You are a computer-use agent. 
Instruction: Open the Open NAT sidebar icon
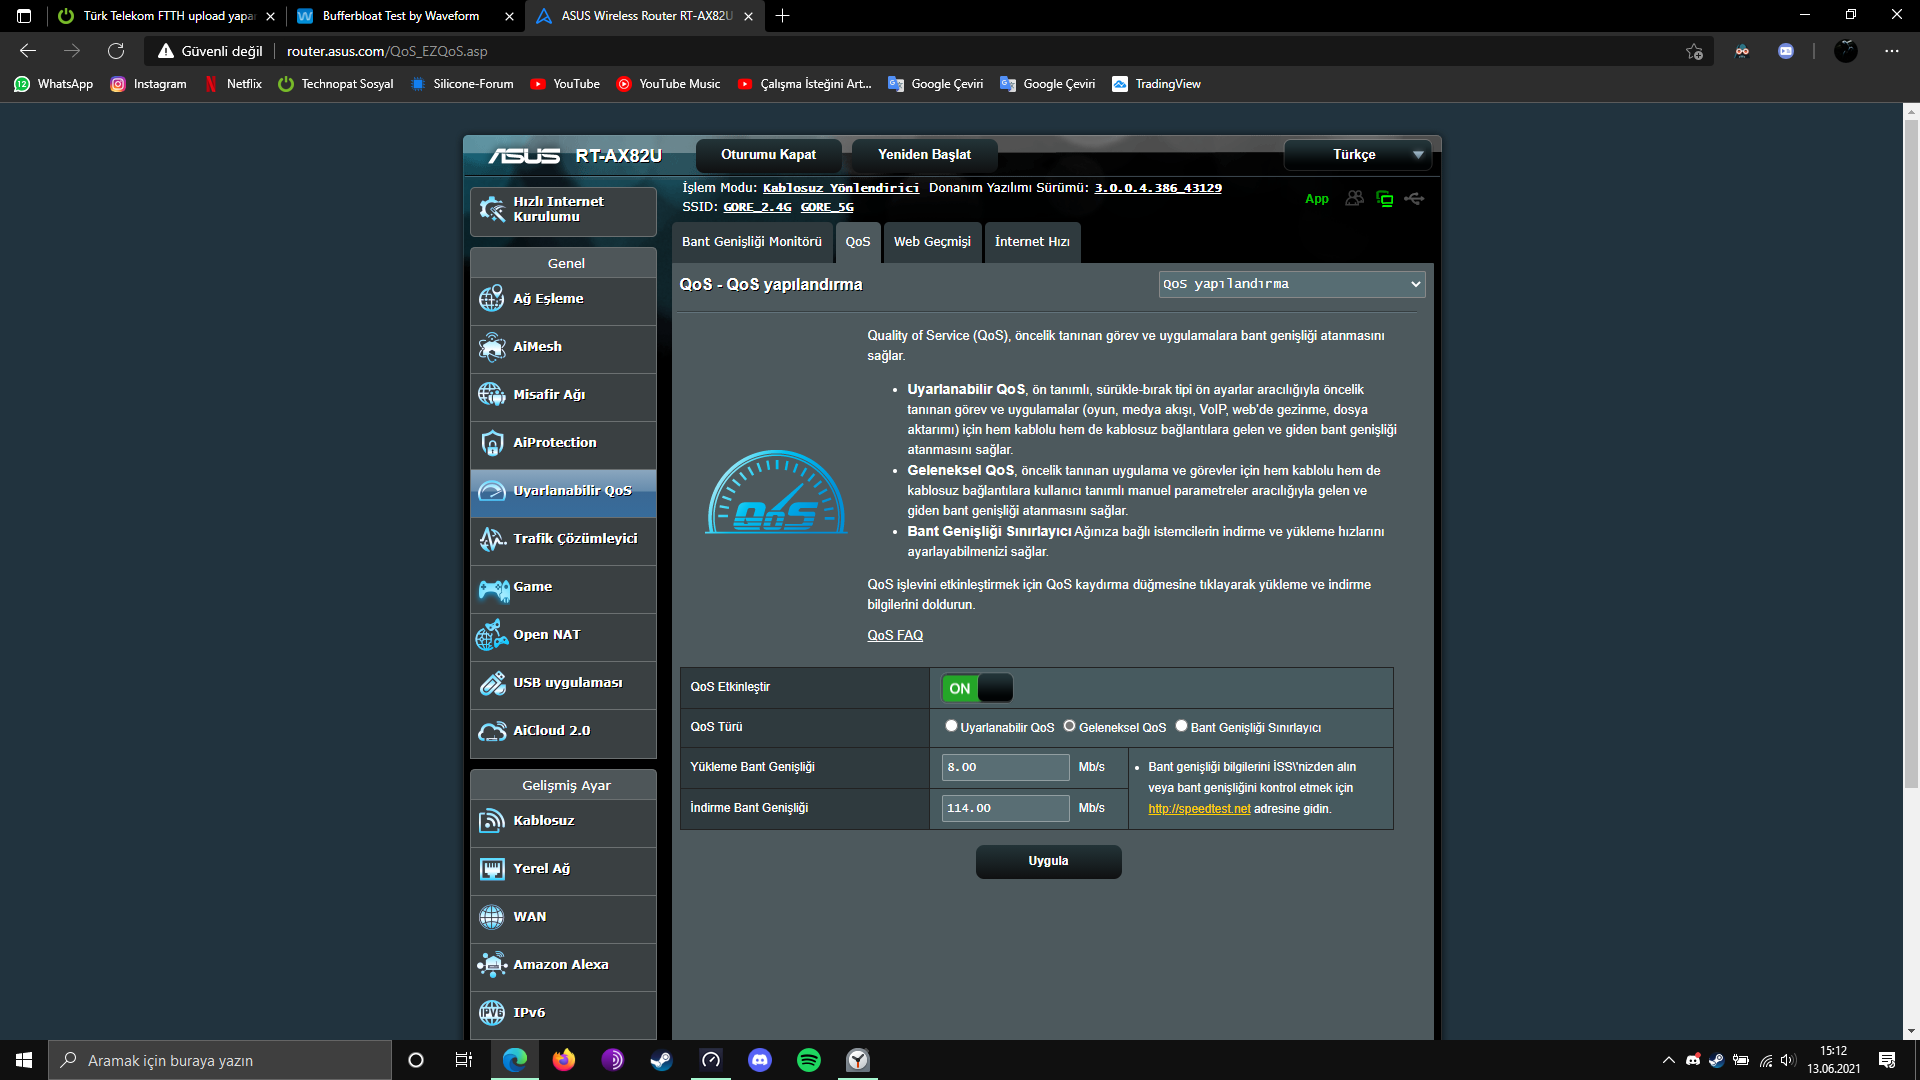pyautogui.click(x=491, y=635)
